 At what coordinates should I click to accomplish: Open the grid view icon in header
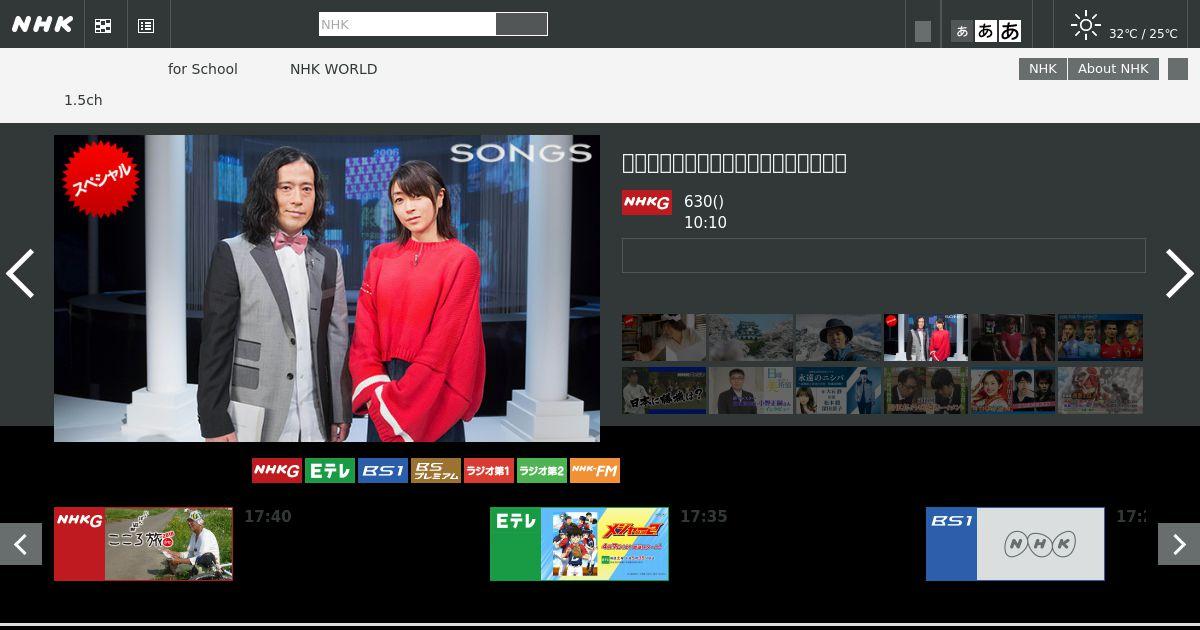pyautogui.click(x=103, y=25)
